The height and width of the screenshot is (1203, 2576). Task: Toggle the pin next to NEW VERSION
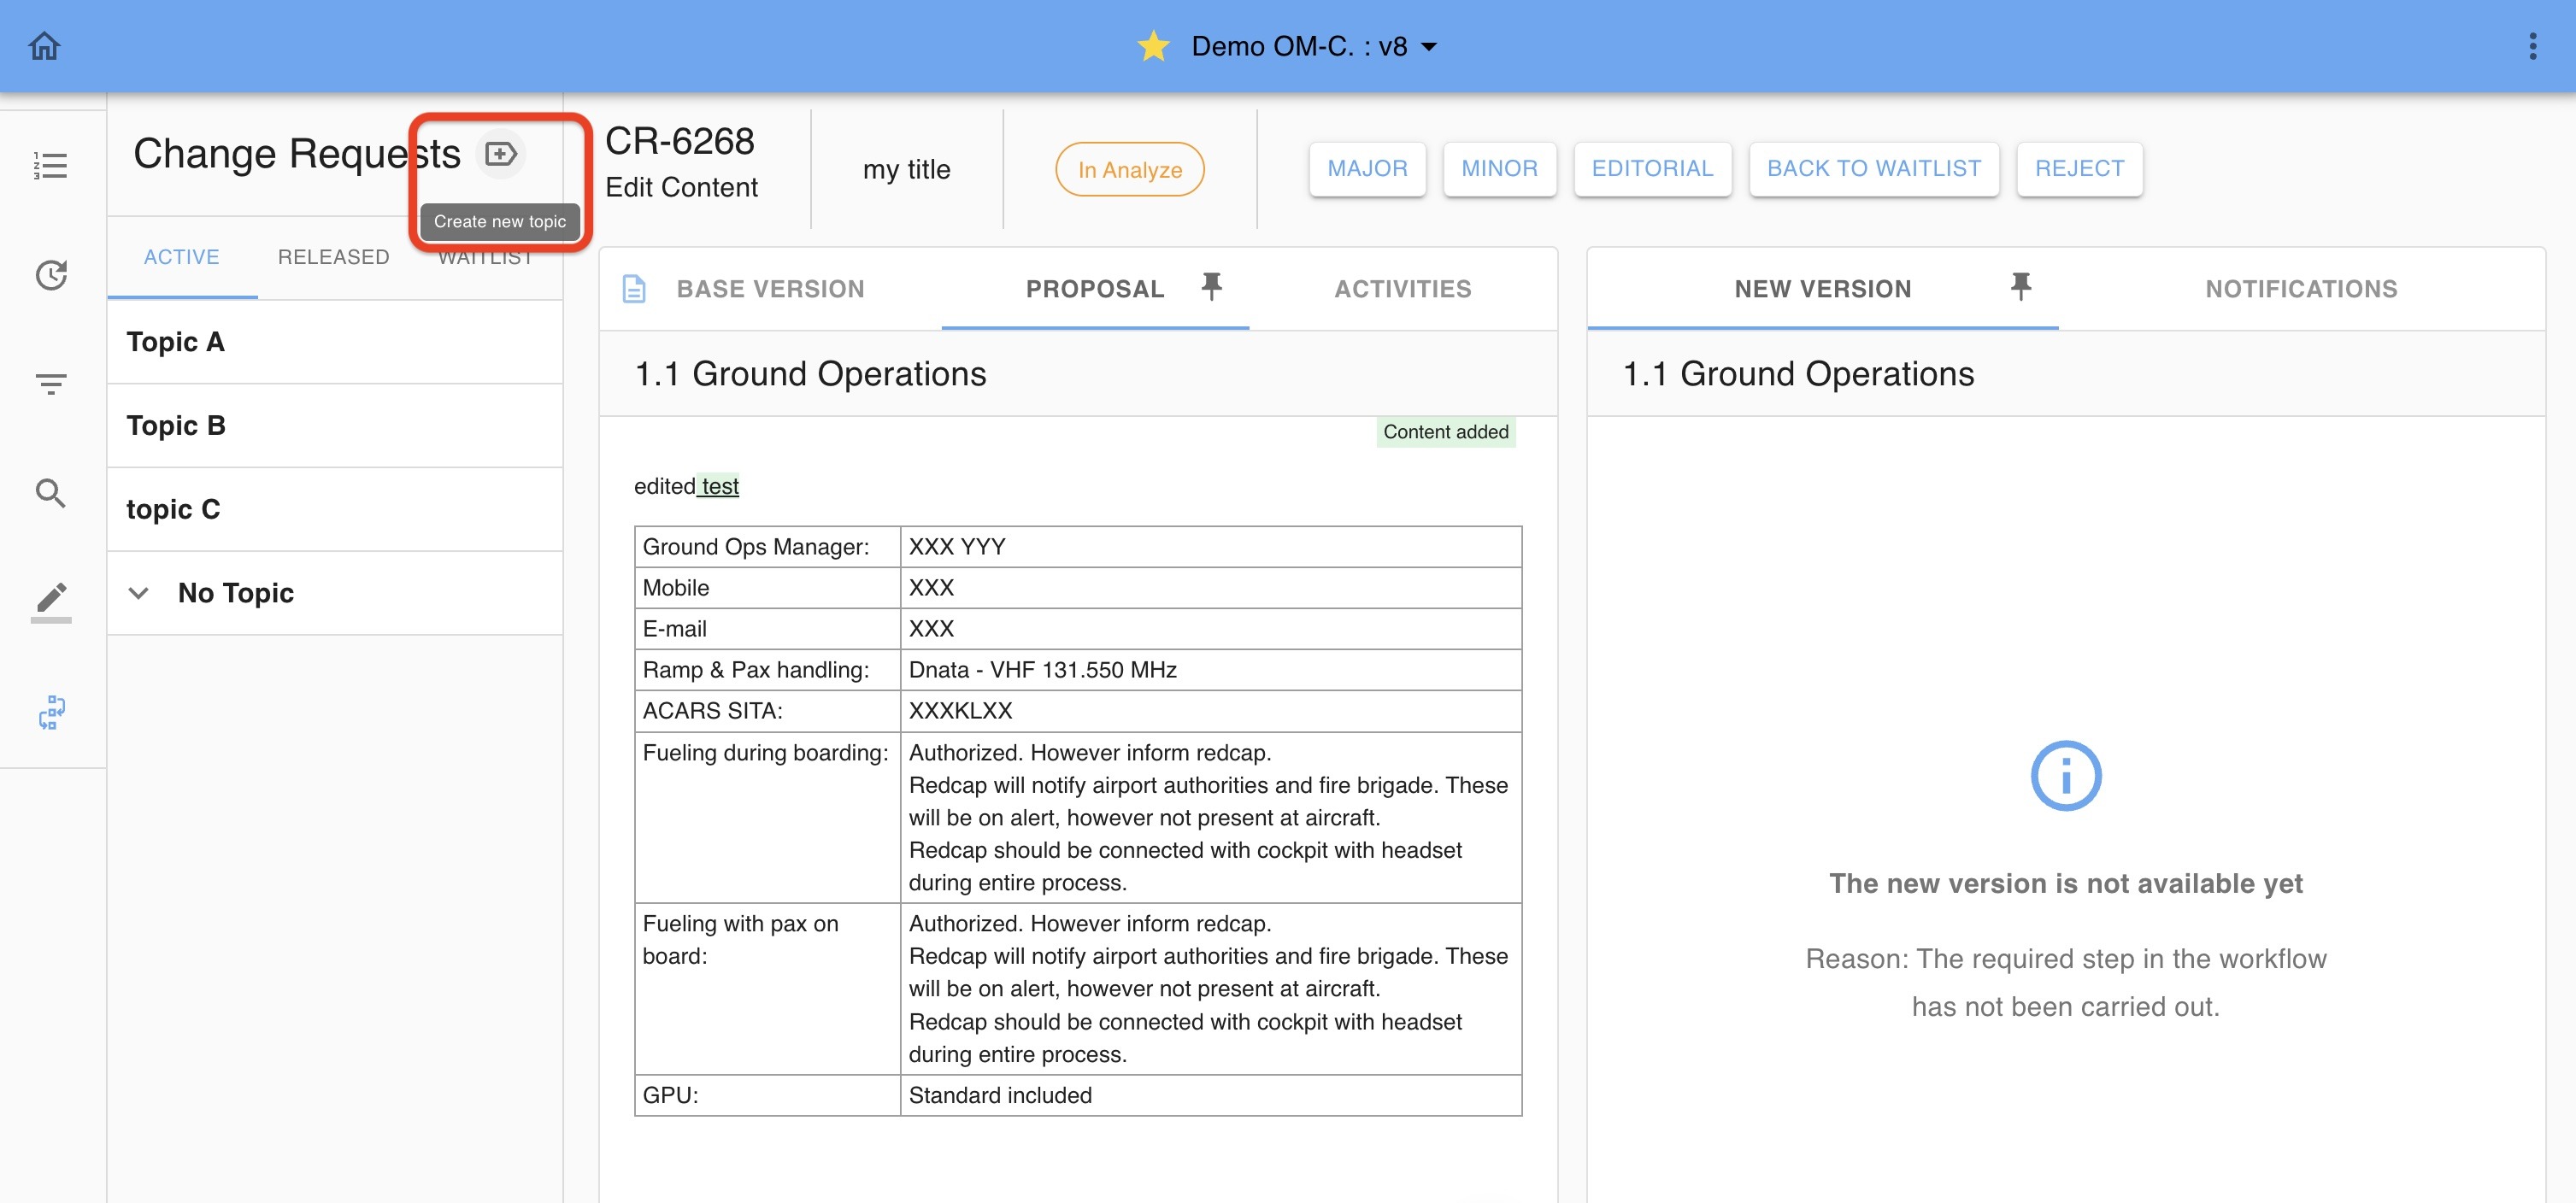(x=2020, y=287)
